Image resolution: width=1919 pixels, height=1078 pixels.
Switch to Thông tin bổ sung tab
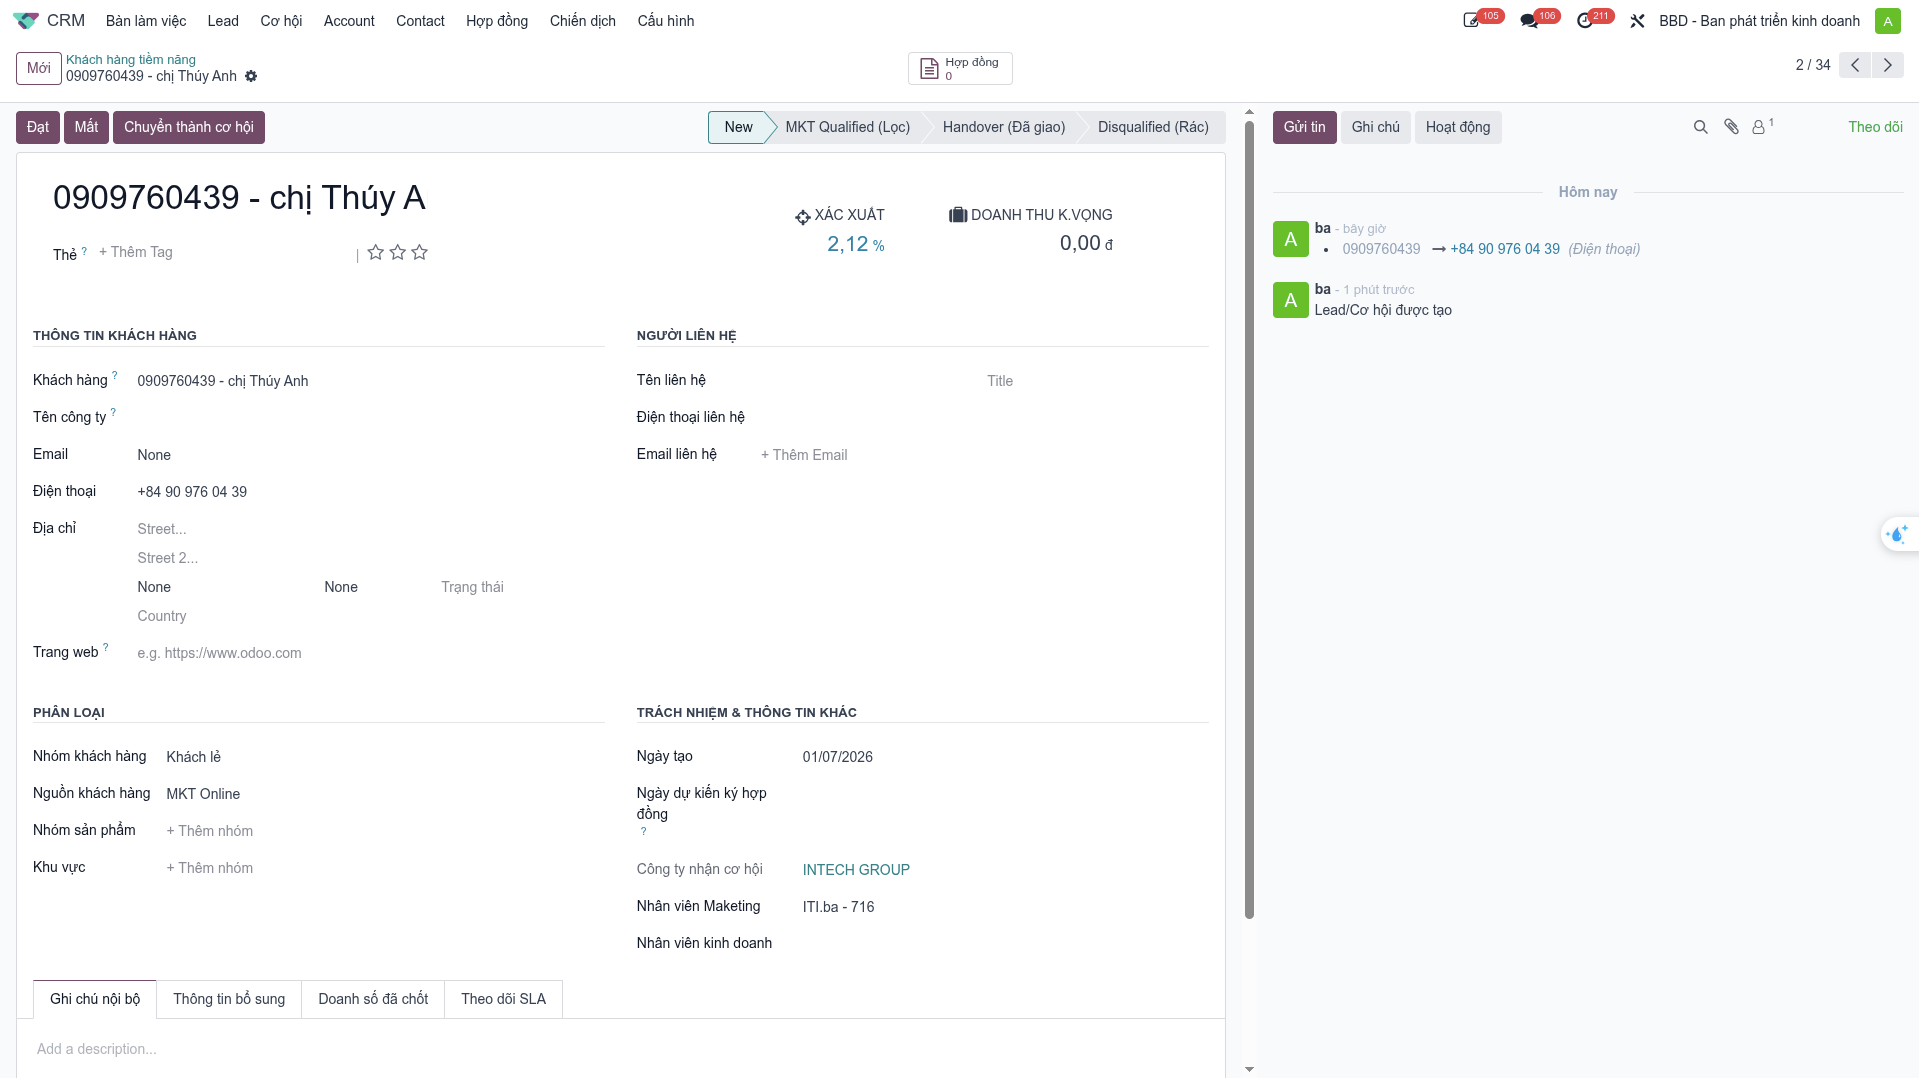(x=229, y=999)
